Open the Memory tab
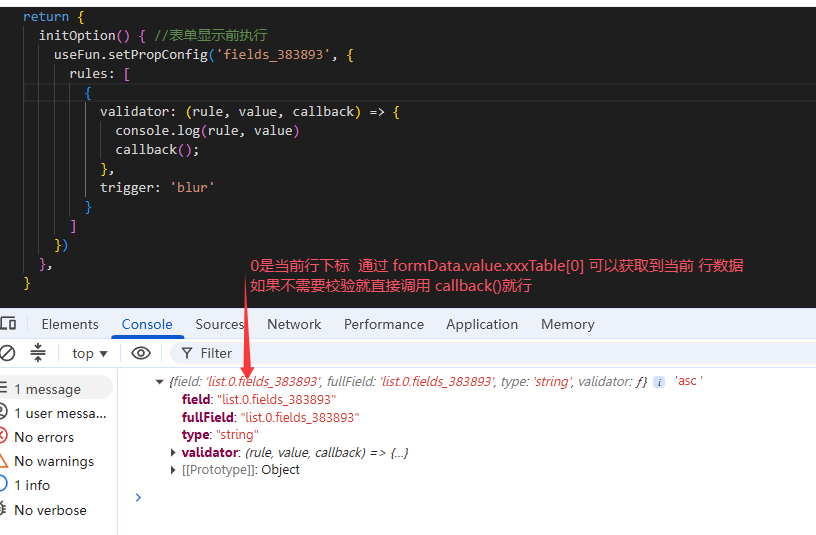816x535 pixels. click(x=568, y=324)
